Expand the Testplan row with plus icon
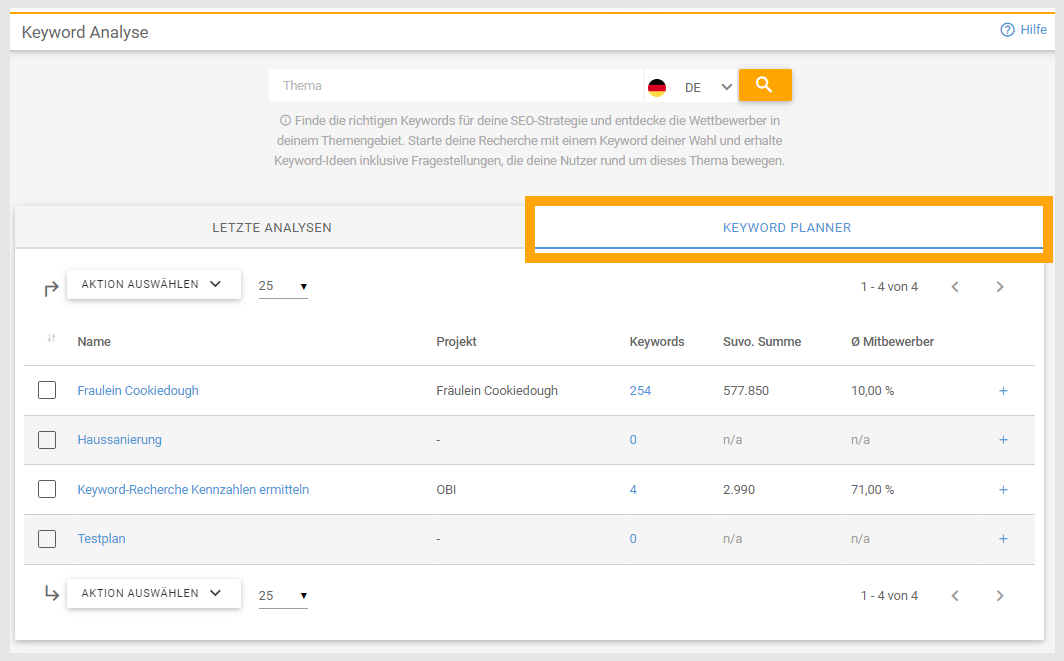Viewport: 1064px width, 661px height. click(1003, 539)
